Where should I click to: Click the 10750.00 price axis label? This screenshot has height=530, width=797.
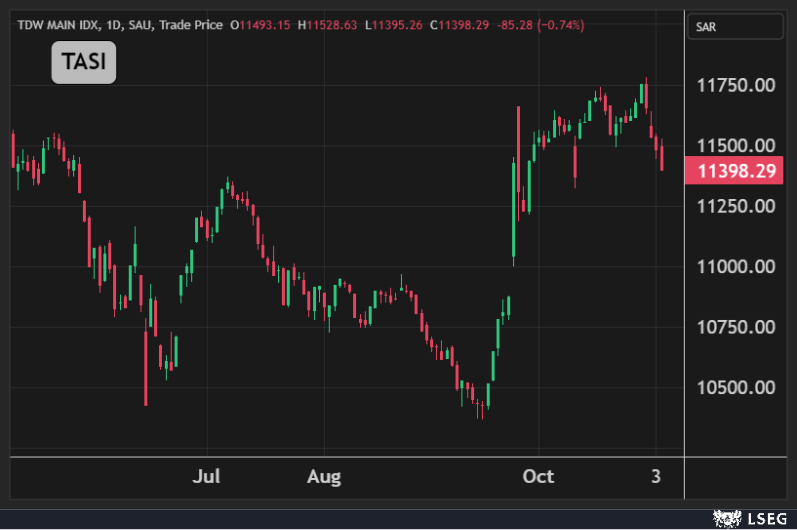pos(736,327)
